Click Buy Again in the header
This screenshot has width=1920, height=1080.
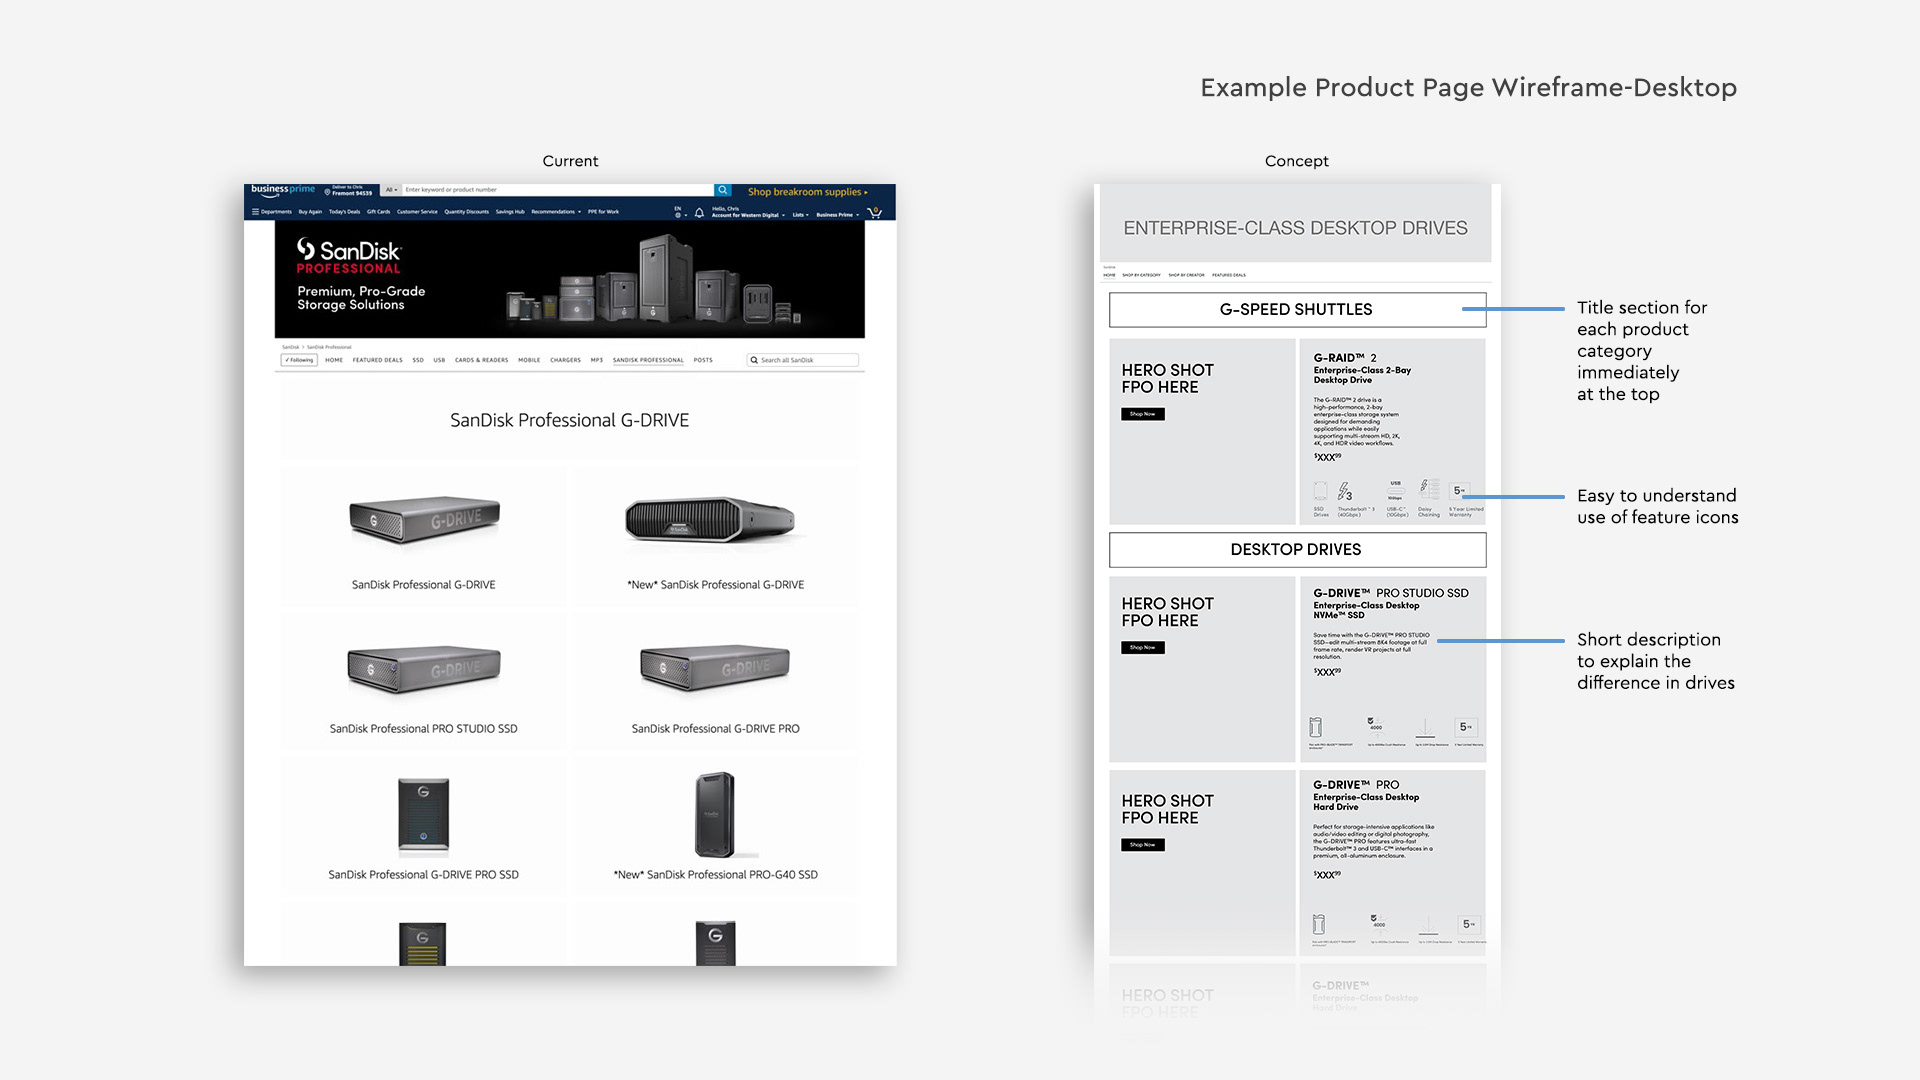pyautogui.click(x=310, y=212)
